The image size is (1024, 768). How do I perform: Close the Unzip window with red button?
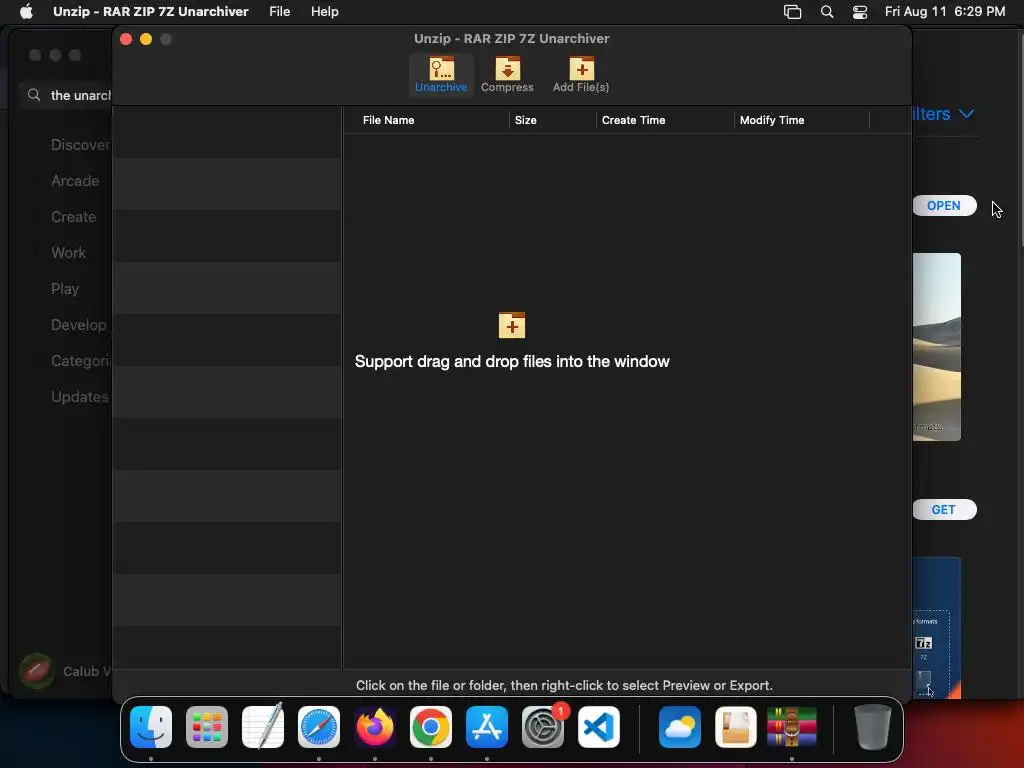point(126,39)
